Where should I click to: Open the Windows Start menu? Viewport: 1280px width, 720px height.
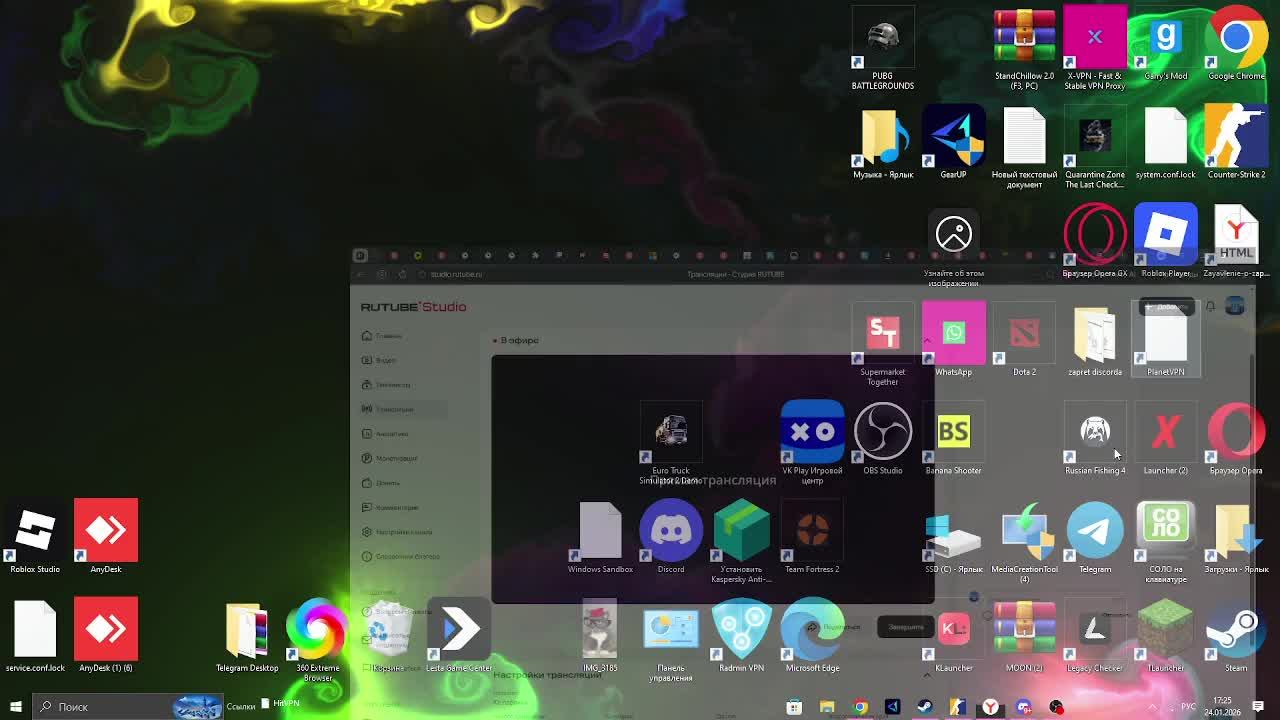pyautogui.click(x=16, y=707)
